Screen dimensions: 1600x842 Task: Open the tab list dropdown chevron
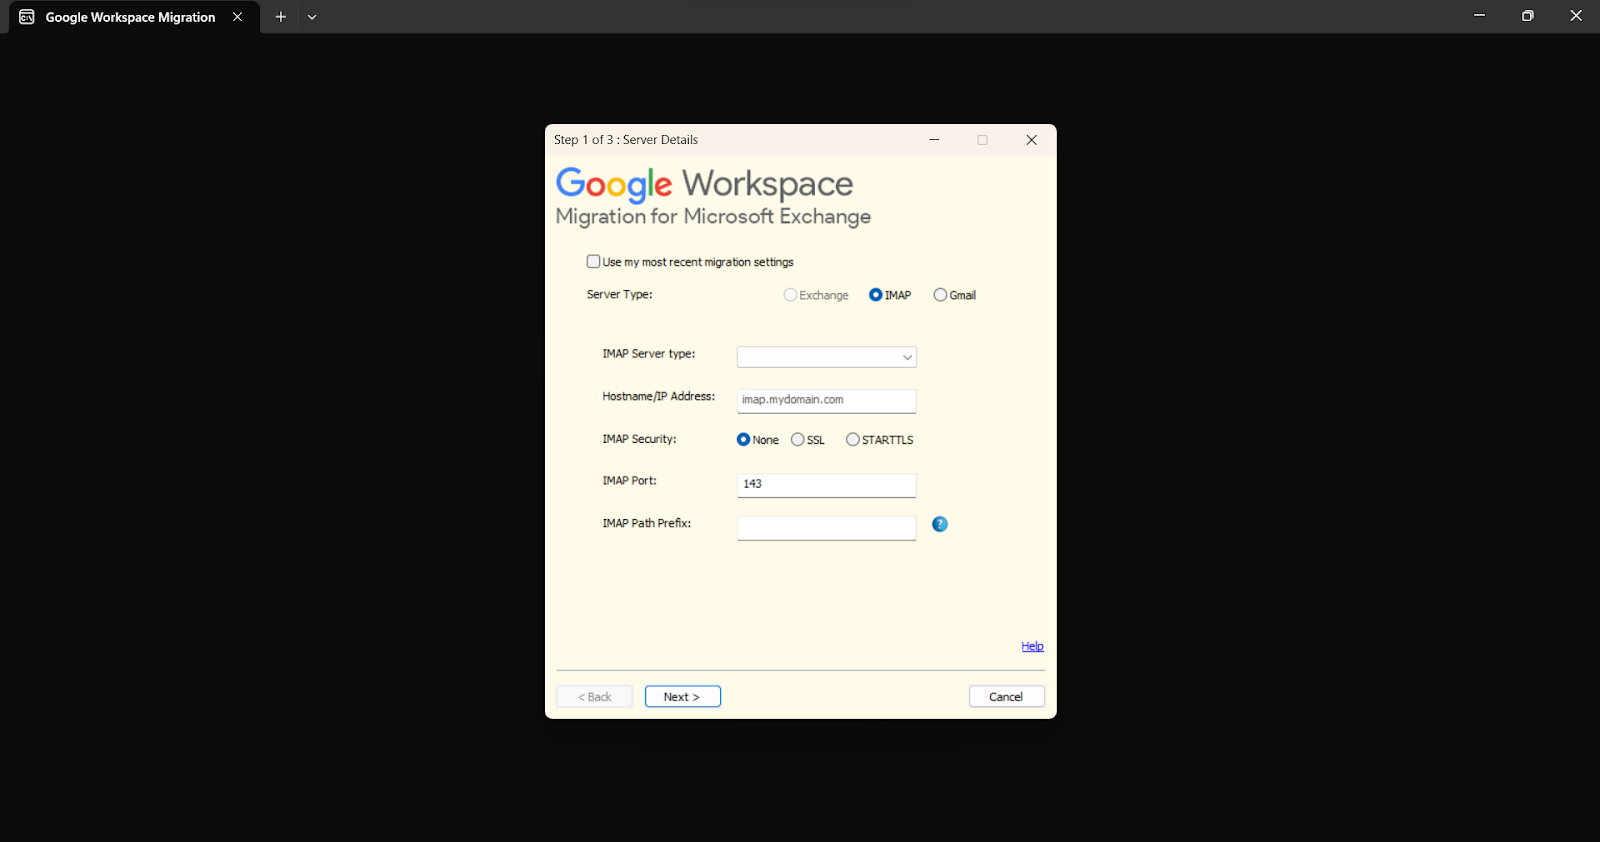pos(312,17)
